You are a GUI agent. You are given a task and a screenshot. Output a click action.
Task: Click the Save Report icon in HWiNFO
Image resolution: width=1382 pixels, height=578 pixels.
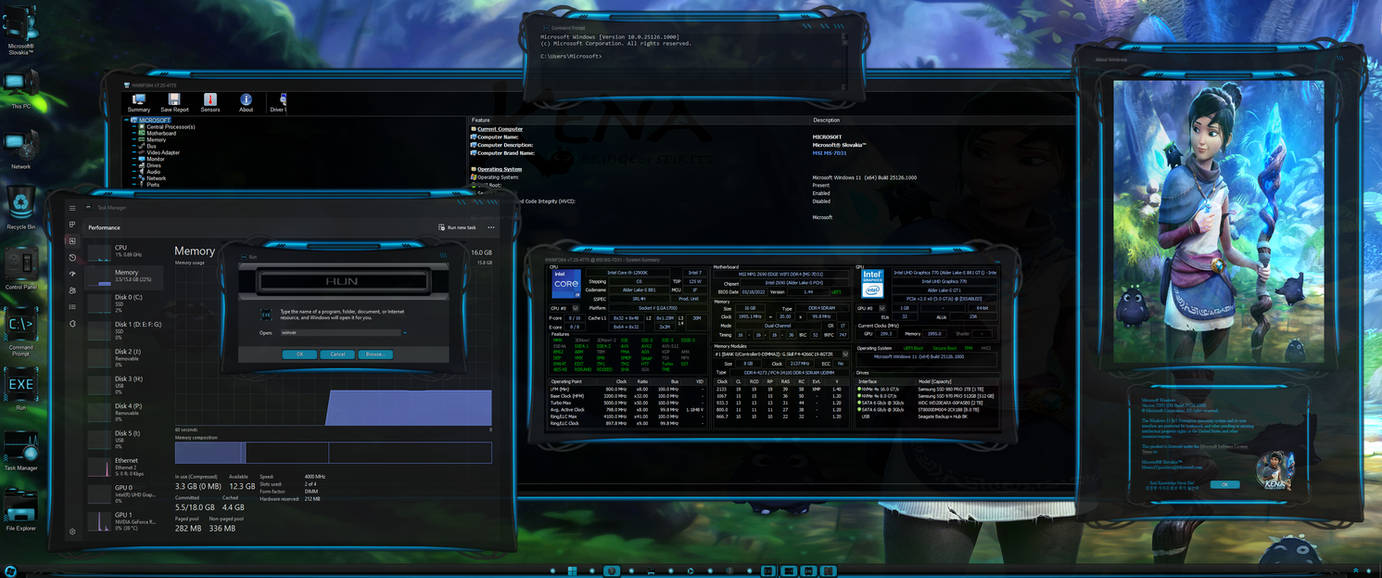[x=175, y=102]
